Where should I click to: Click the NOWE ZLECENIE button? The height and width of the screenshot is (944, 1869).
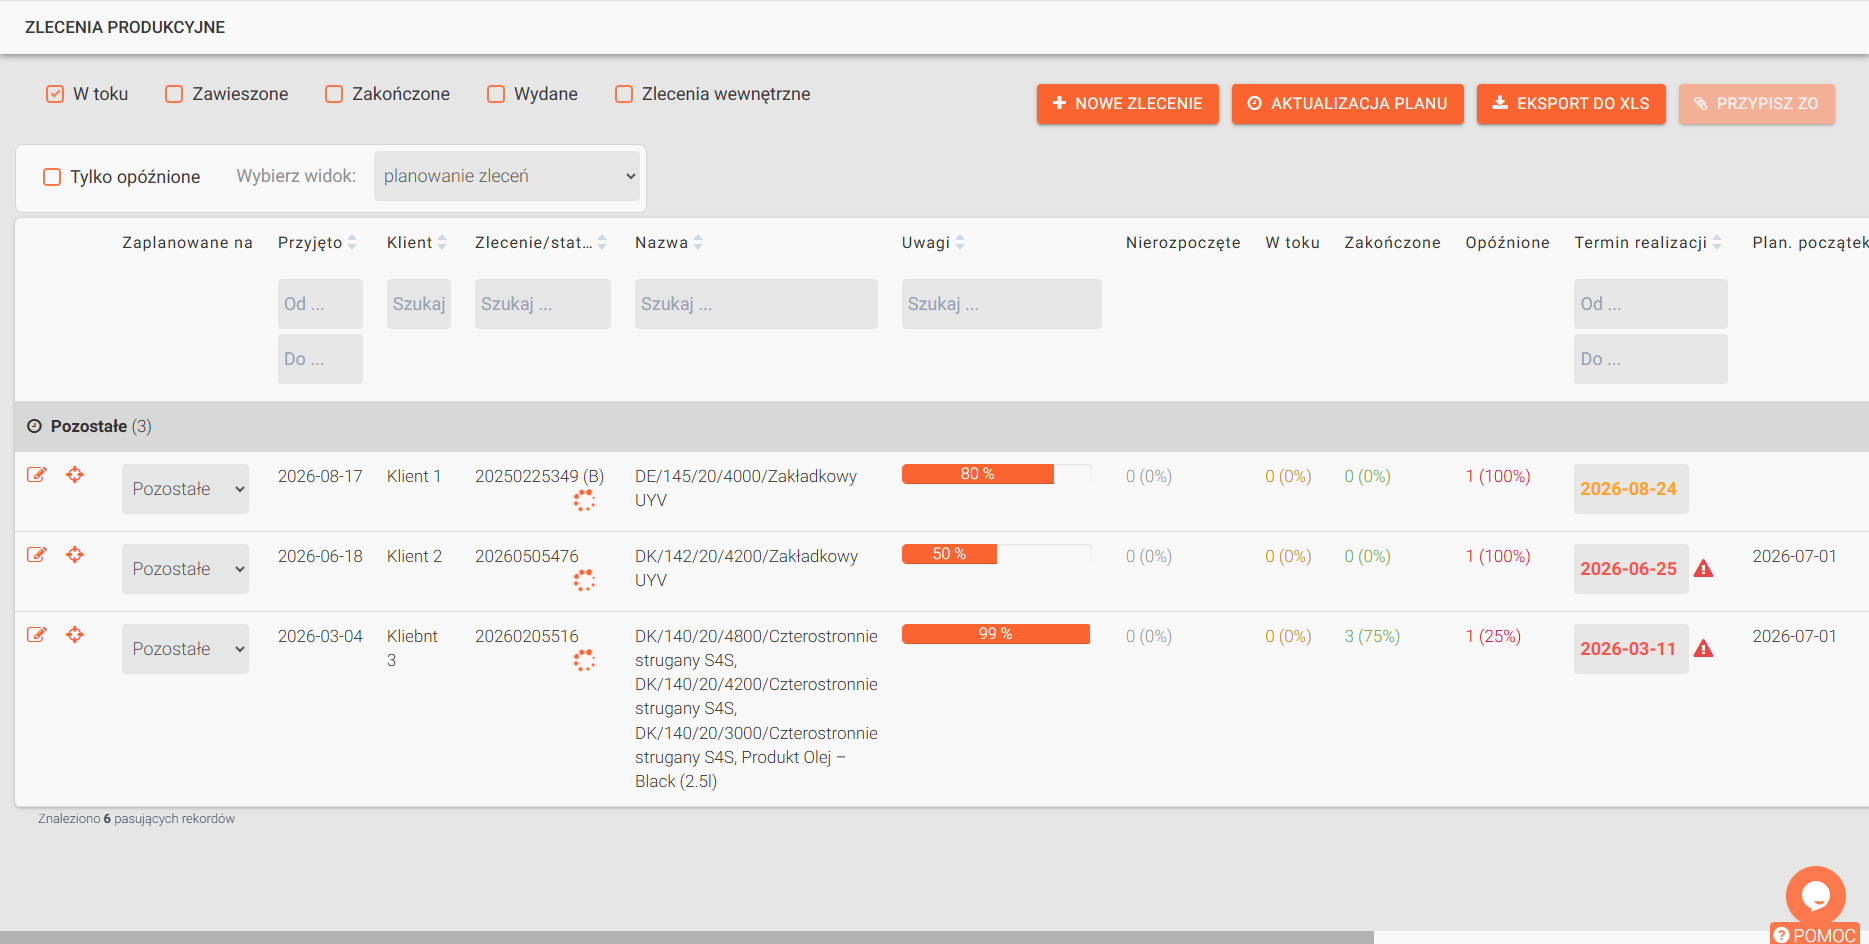tap(1128, 104)
